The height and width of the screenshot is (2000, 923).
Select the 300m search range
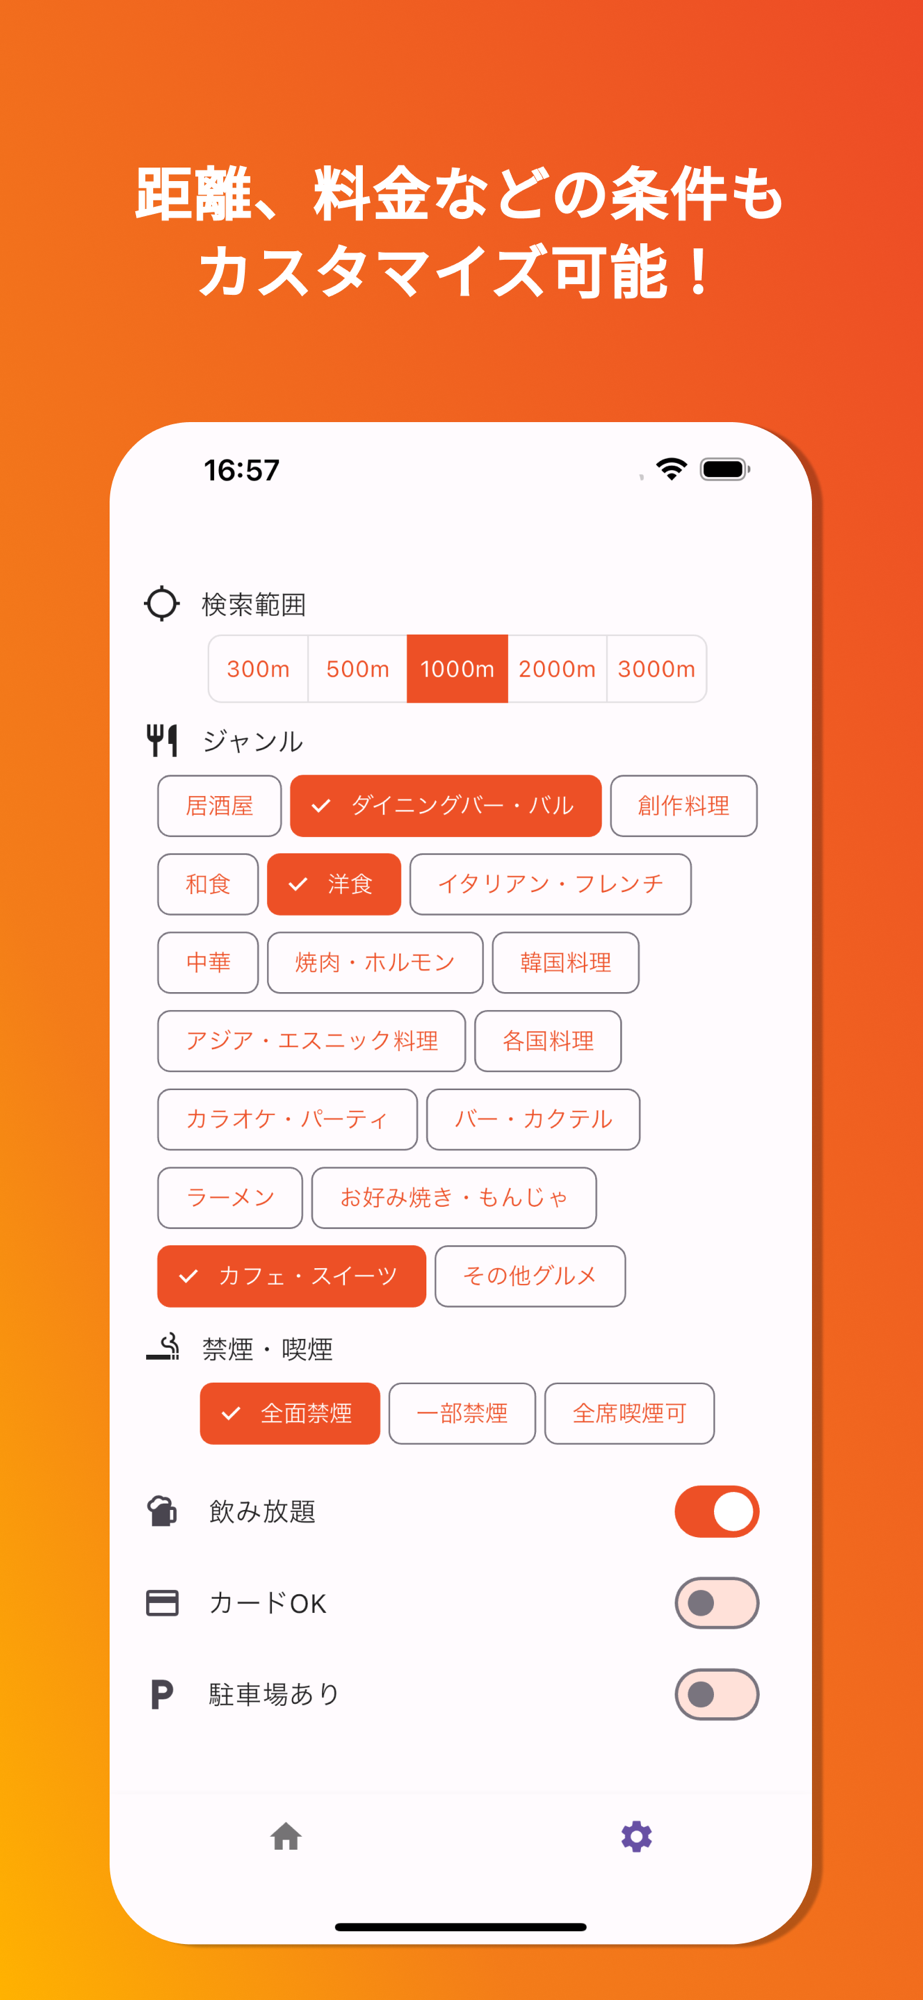[x=258, y=669]
